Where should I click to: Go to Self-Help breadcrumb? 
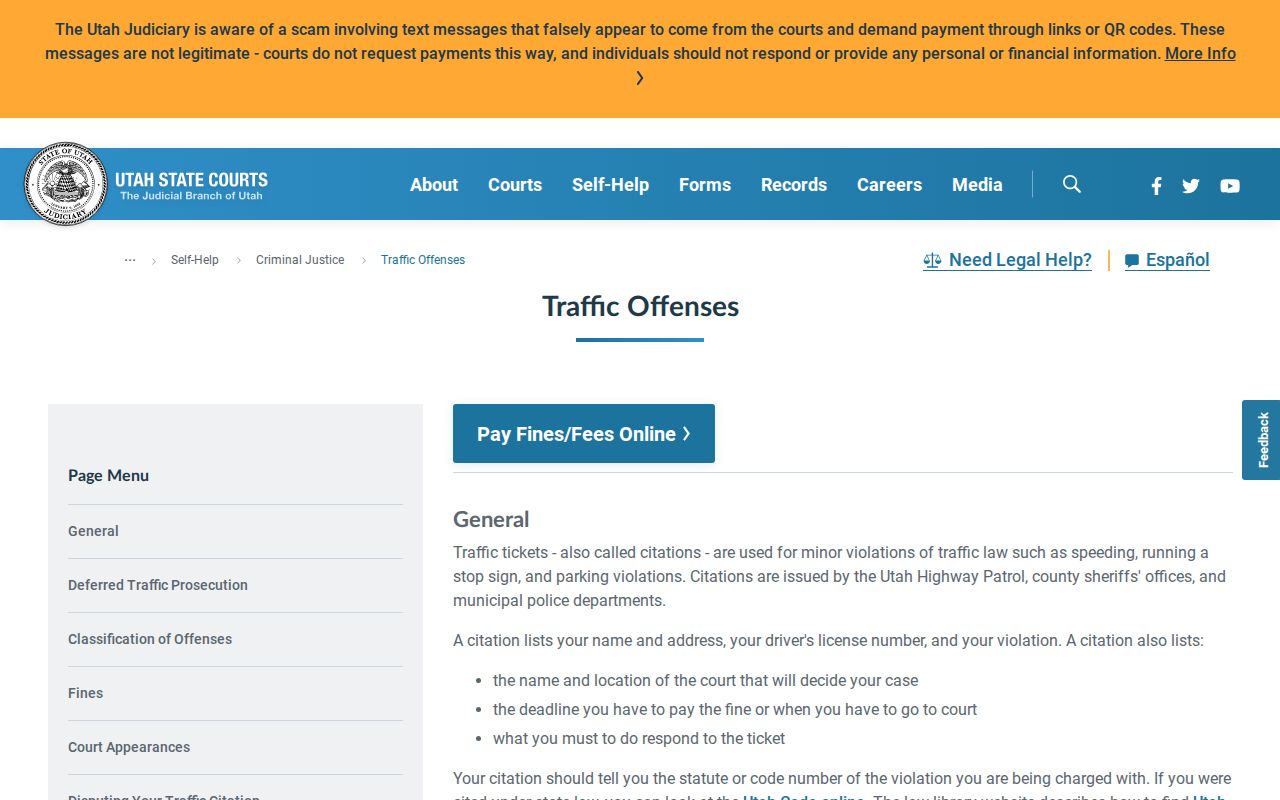[x=195, y=260]
